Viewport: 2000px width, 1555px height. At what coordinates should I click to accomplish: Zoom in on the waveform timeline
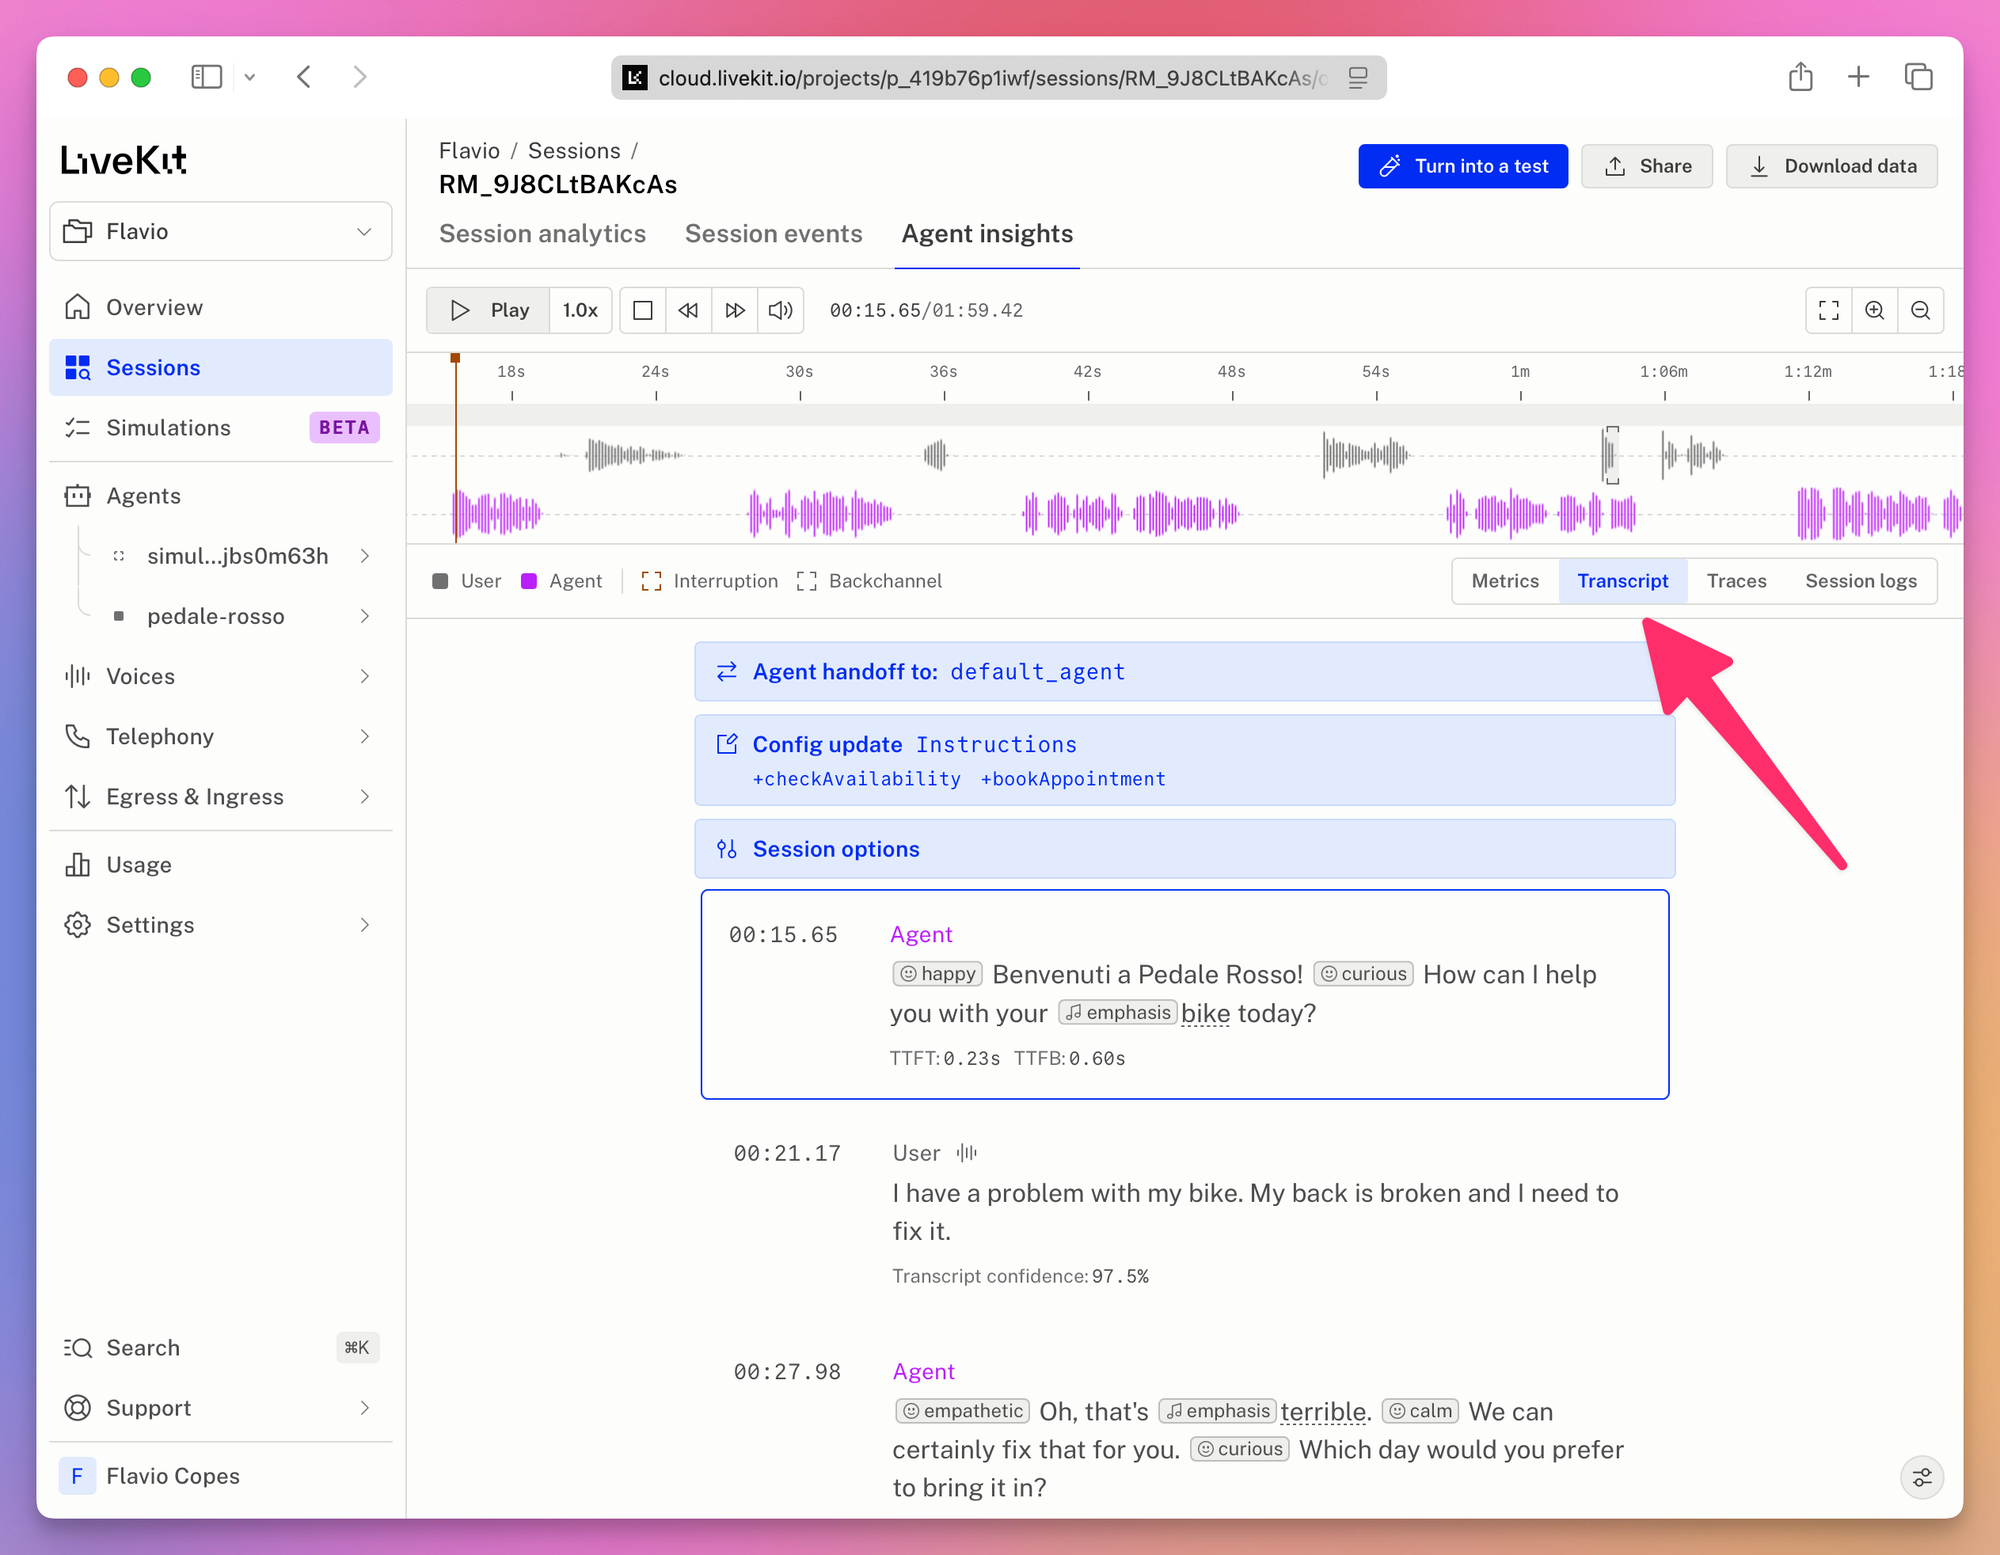click(1875, 310)
